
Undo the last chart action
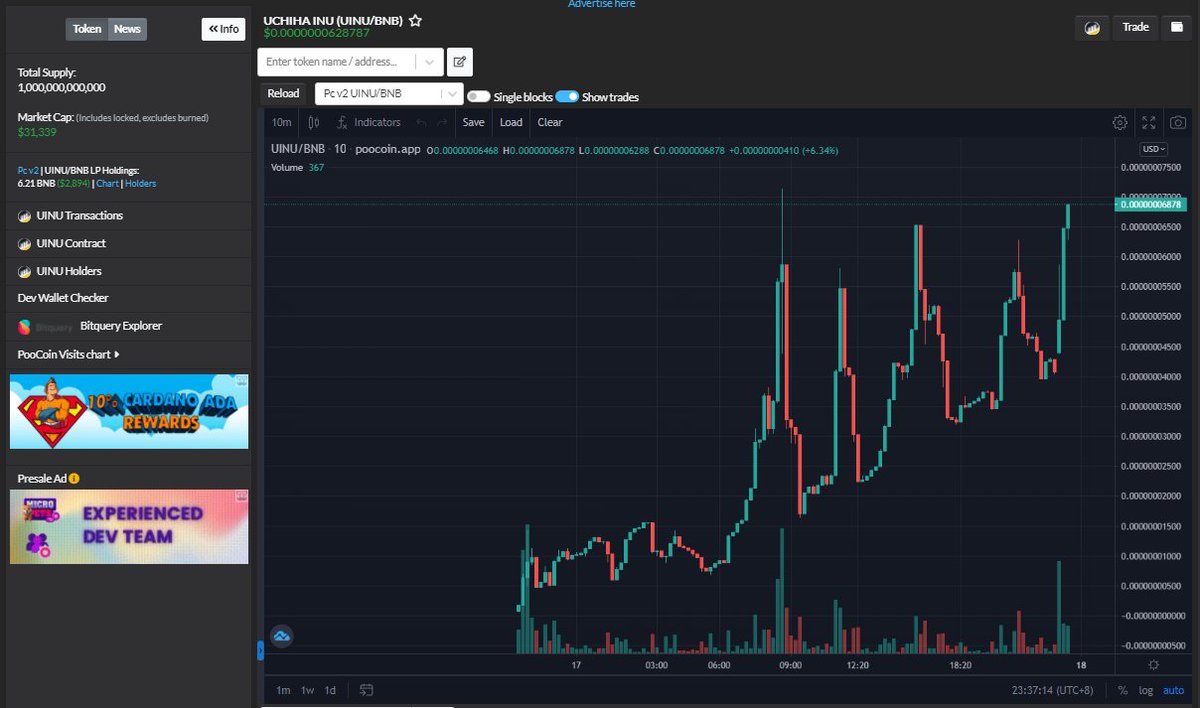pos(421,122)
